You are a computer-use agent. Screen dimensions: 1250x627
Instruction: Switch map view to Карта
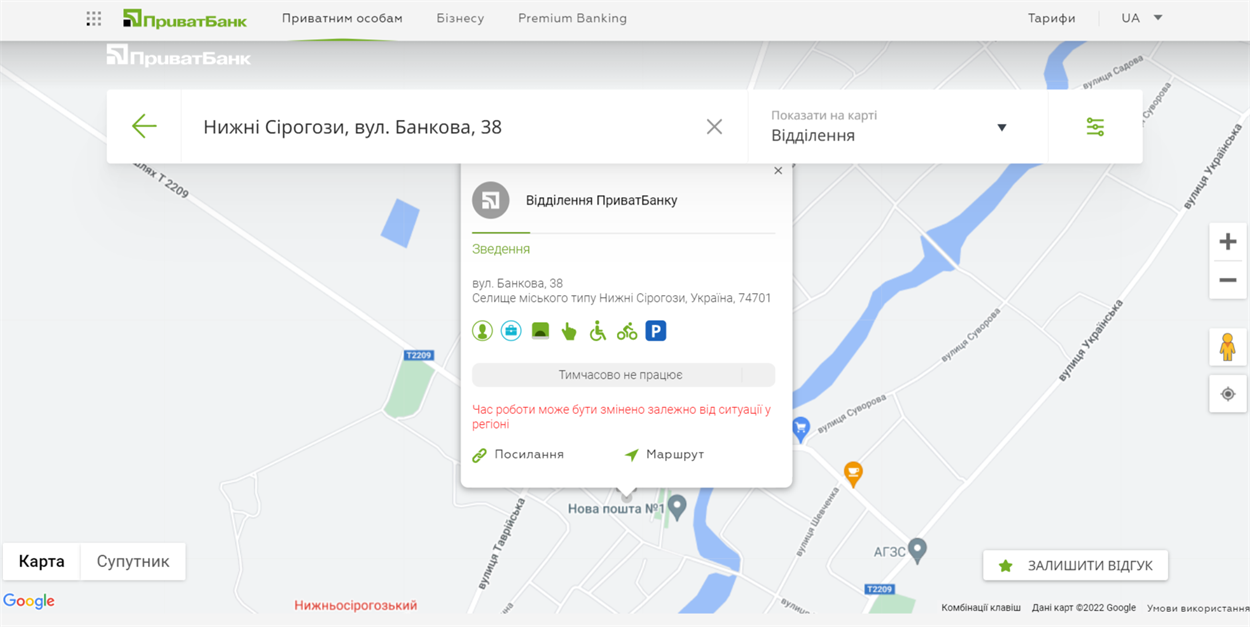coord(42,562)
